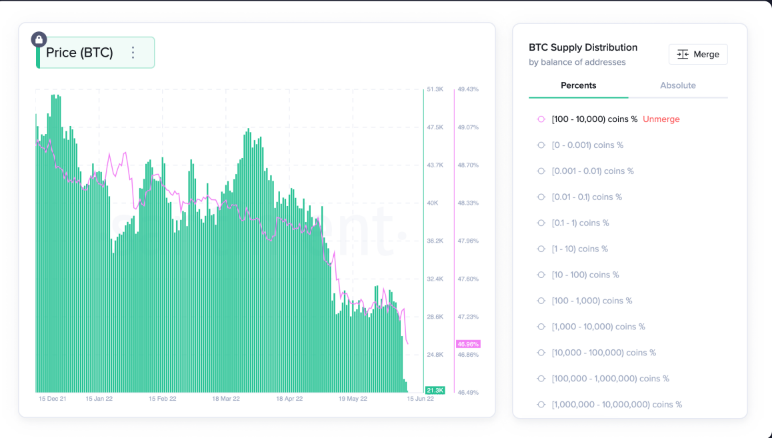Select the Percents tab
Screen dimensions: 772x438
point(578,85)
